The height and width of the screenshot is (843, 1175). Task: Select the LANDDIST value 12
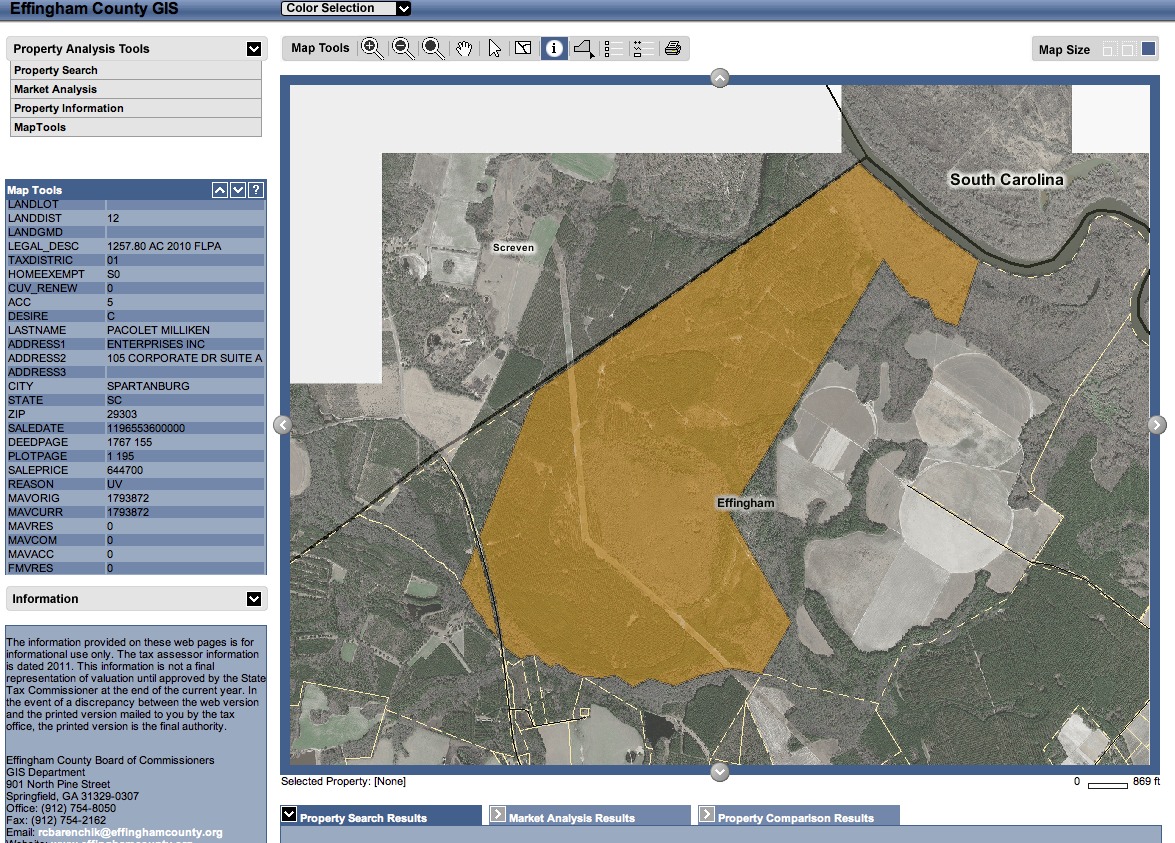[113, 219]
